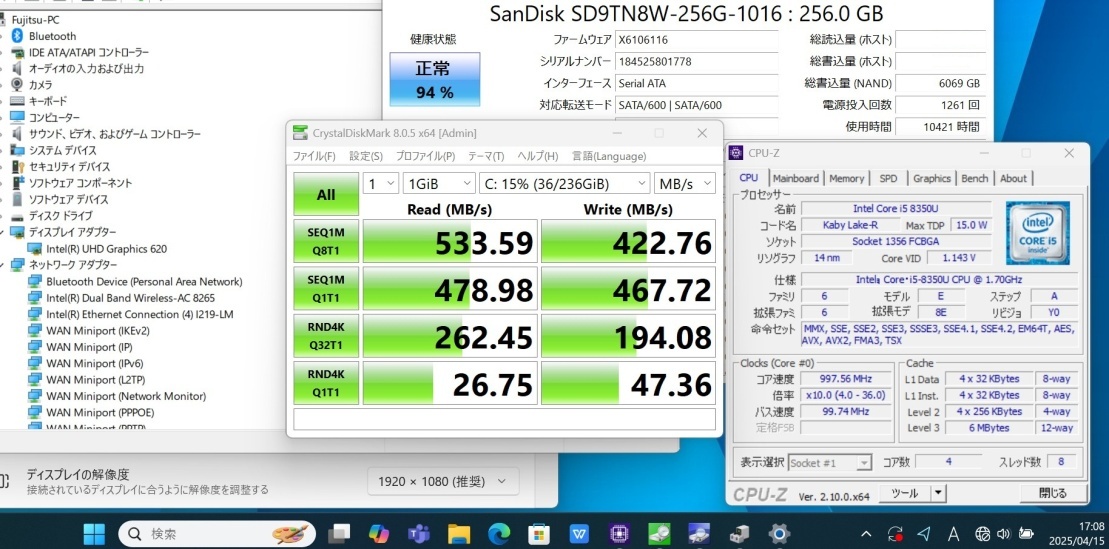
Task: Click the ツール button in CPU-Z
Action: click(905, 493)
